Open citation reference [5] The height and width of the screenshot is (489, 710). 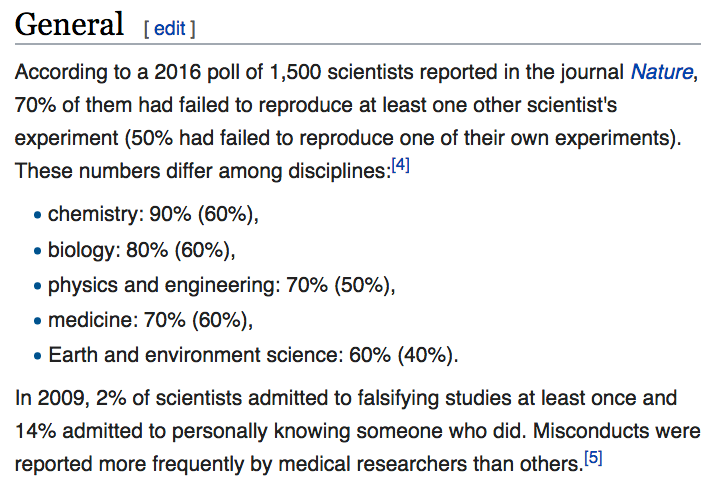[593, 458]
